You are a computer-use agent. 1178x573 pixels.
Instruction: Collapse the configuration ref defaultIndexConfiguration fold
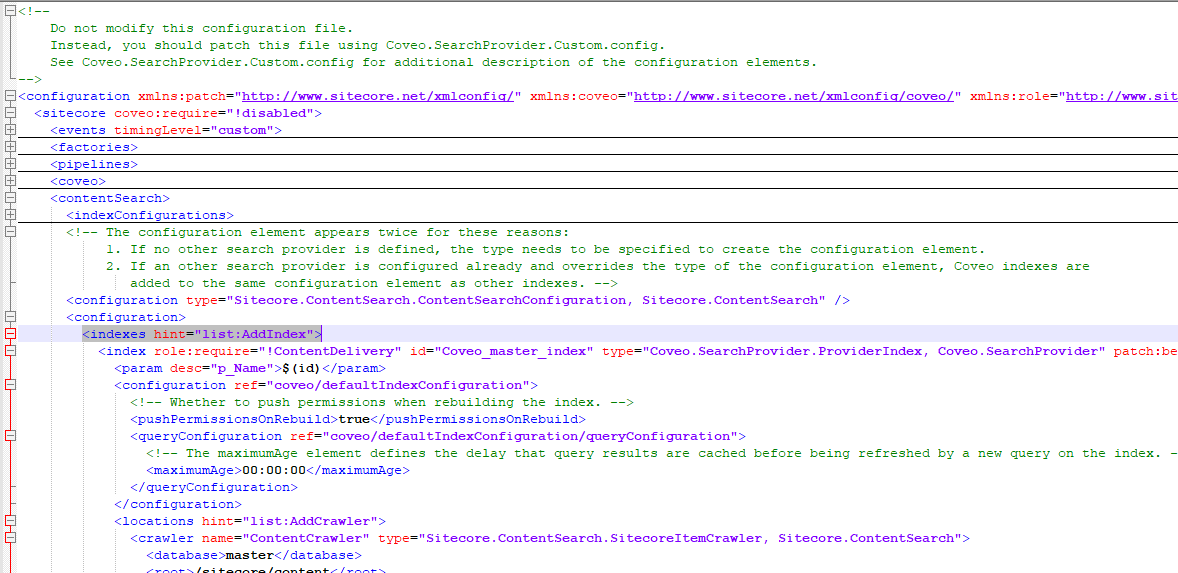point(10,385)
